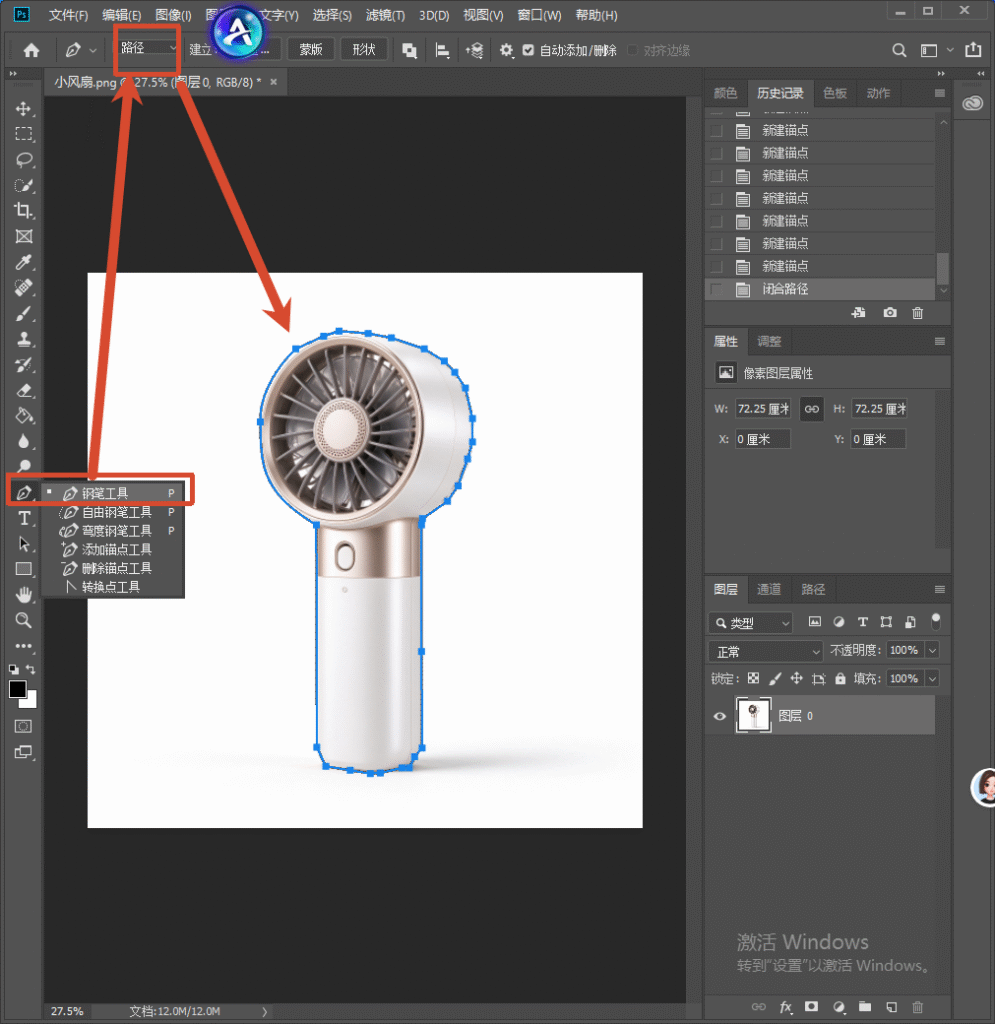Select the Move tool

(x=24, y=108)
